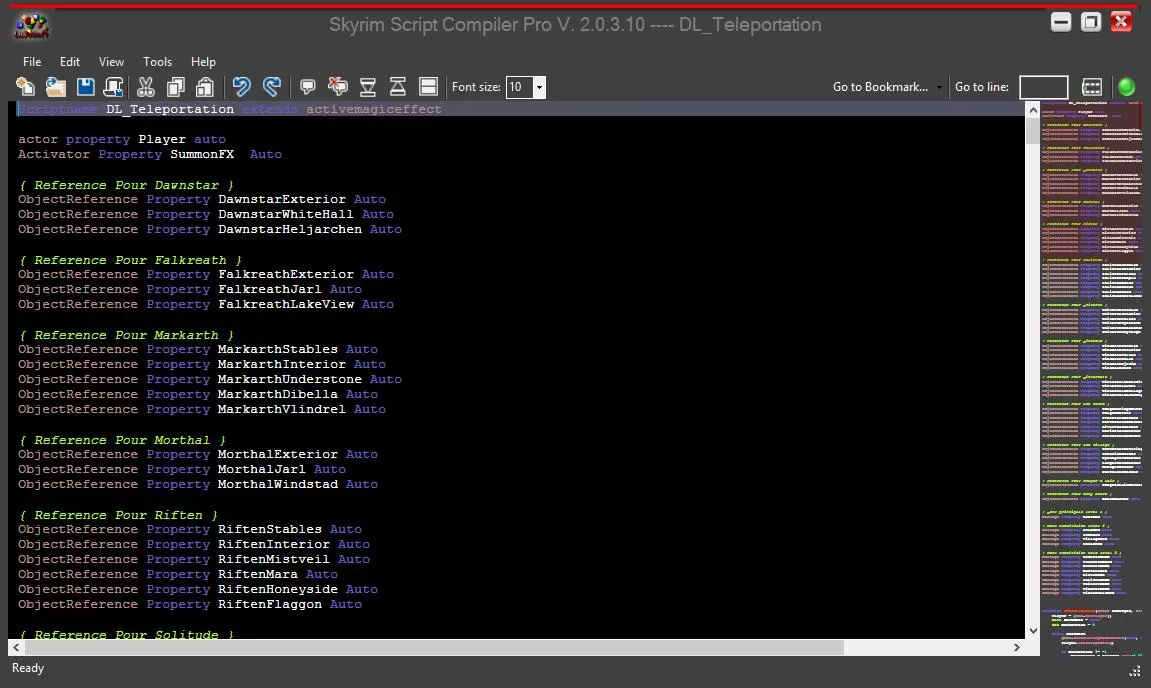This screenshot has height=688, width=1151.
Task: Click the RiftenMistveil property line
Action: (x=194, y=559)
